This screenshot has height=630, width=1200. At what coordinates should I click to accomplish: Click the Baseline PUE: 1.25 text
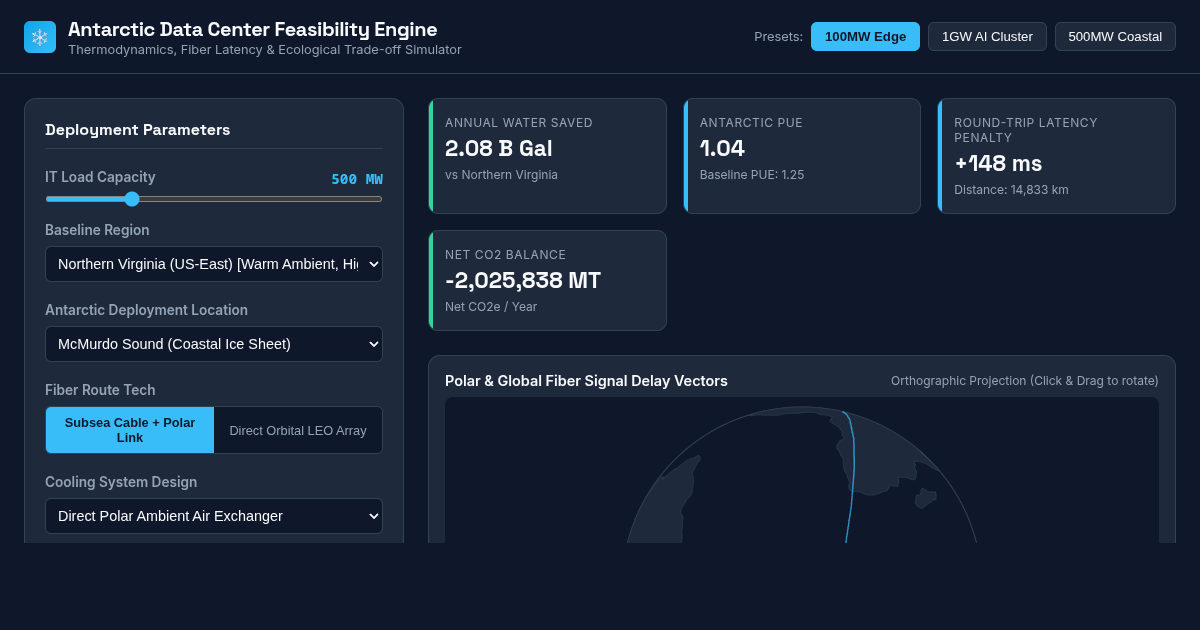pyautogui.click(x=752, y=175)
